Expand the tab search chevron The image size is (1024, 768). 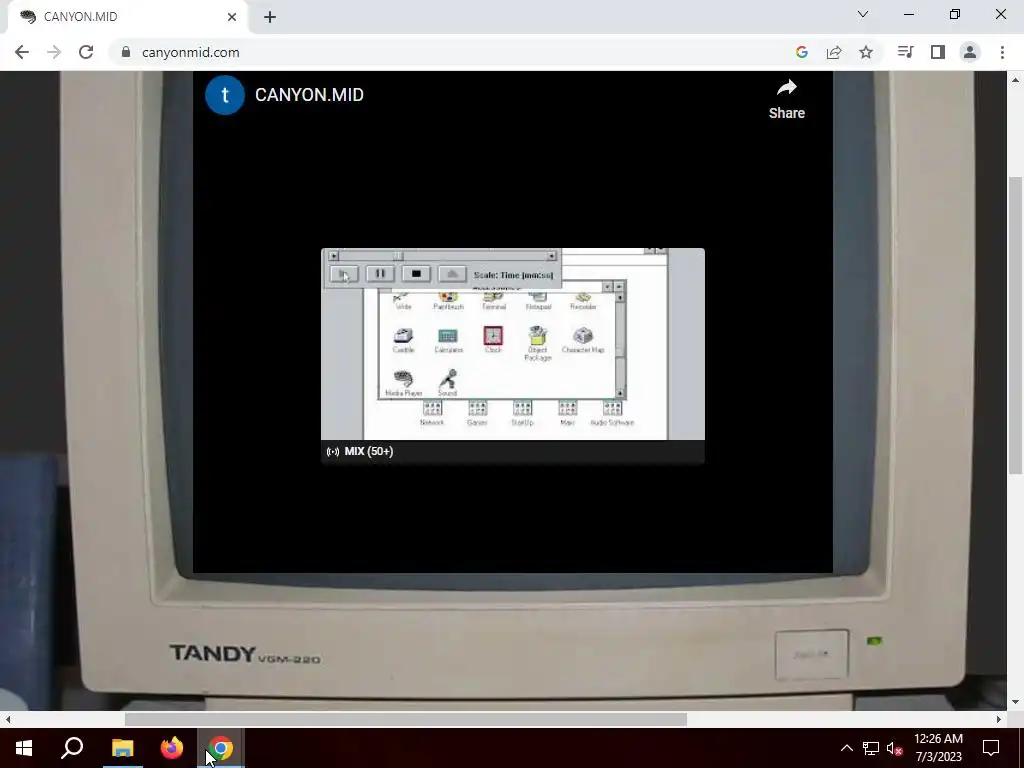[863, 14]
